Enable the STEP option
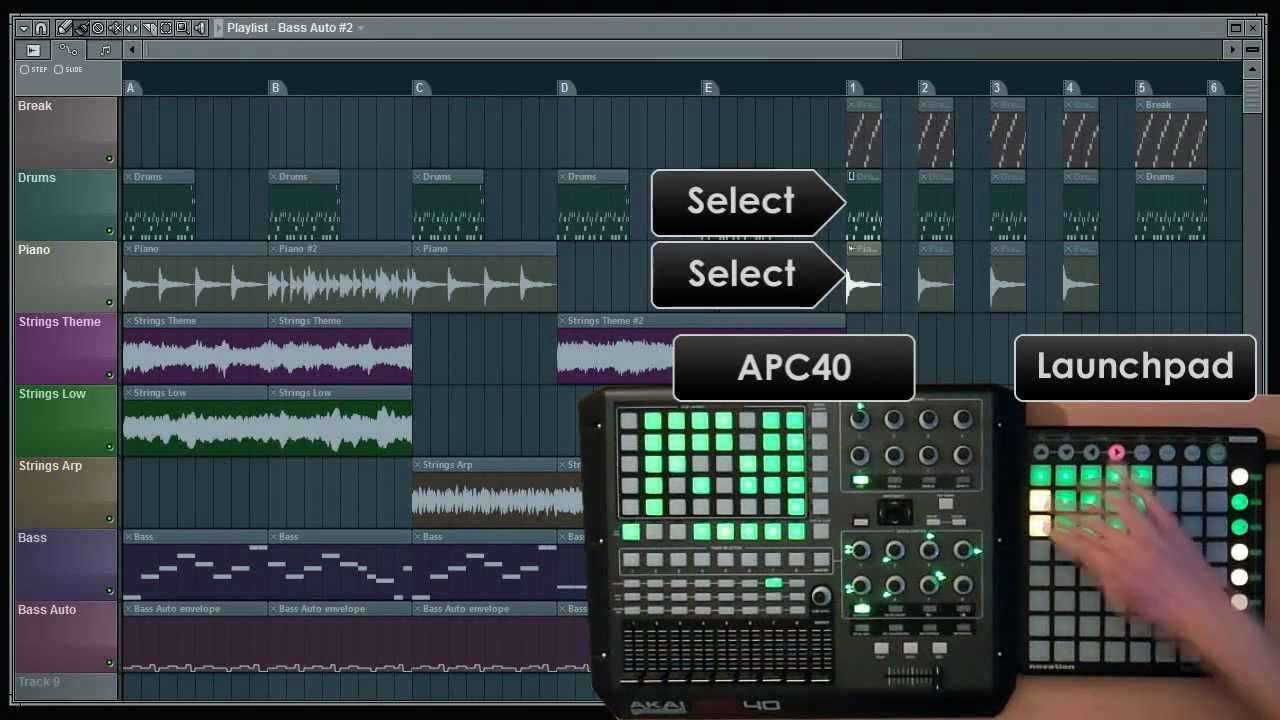1280x720 pixels. 34,69
